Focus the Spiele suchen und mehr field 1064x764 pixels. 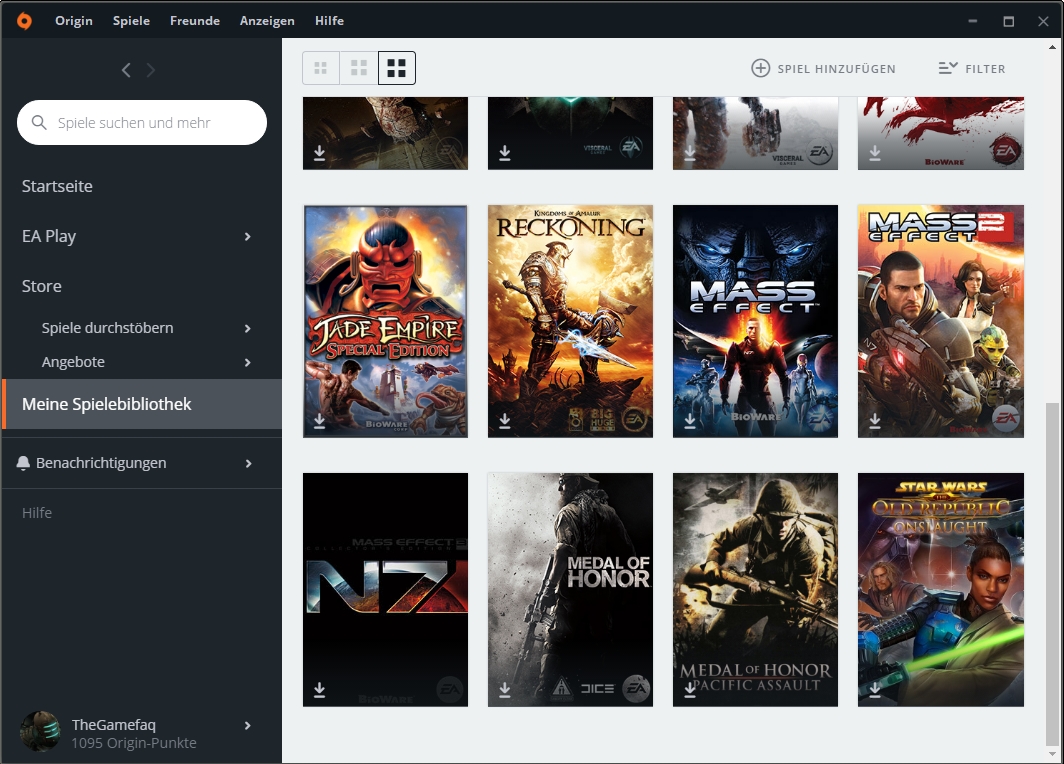[142, 122]
